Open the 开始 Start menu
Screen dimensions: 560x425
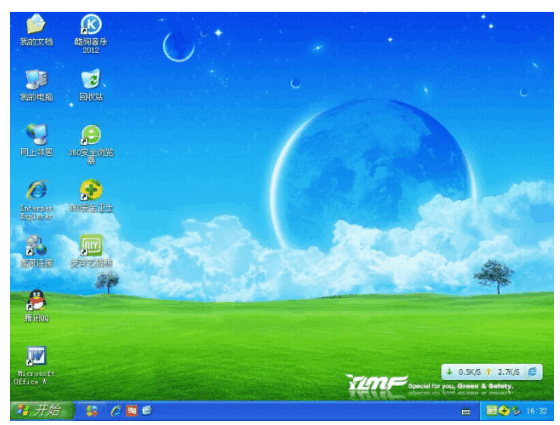click(x=42, y=410)
